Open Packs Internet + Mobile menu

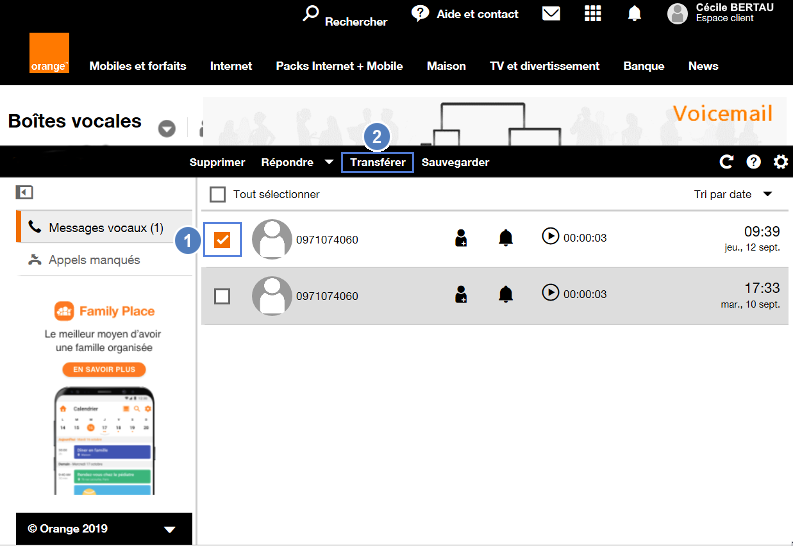[x=339, y=66]
